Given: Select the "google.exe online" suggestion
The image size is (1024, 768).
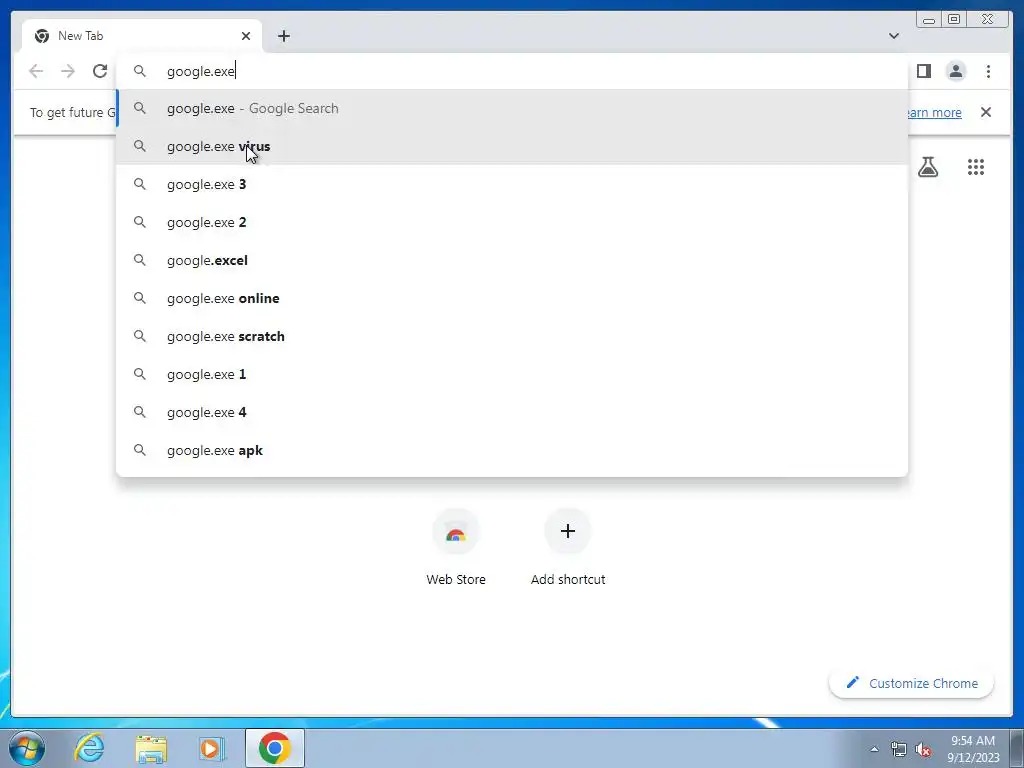Looking at the screenshot, I should pos(512,298).
